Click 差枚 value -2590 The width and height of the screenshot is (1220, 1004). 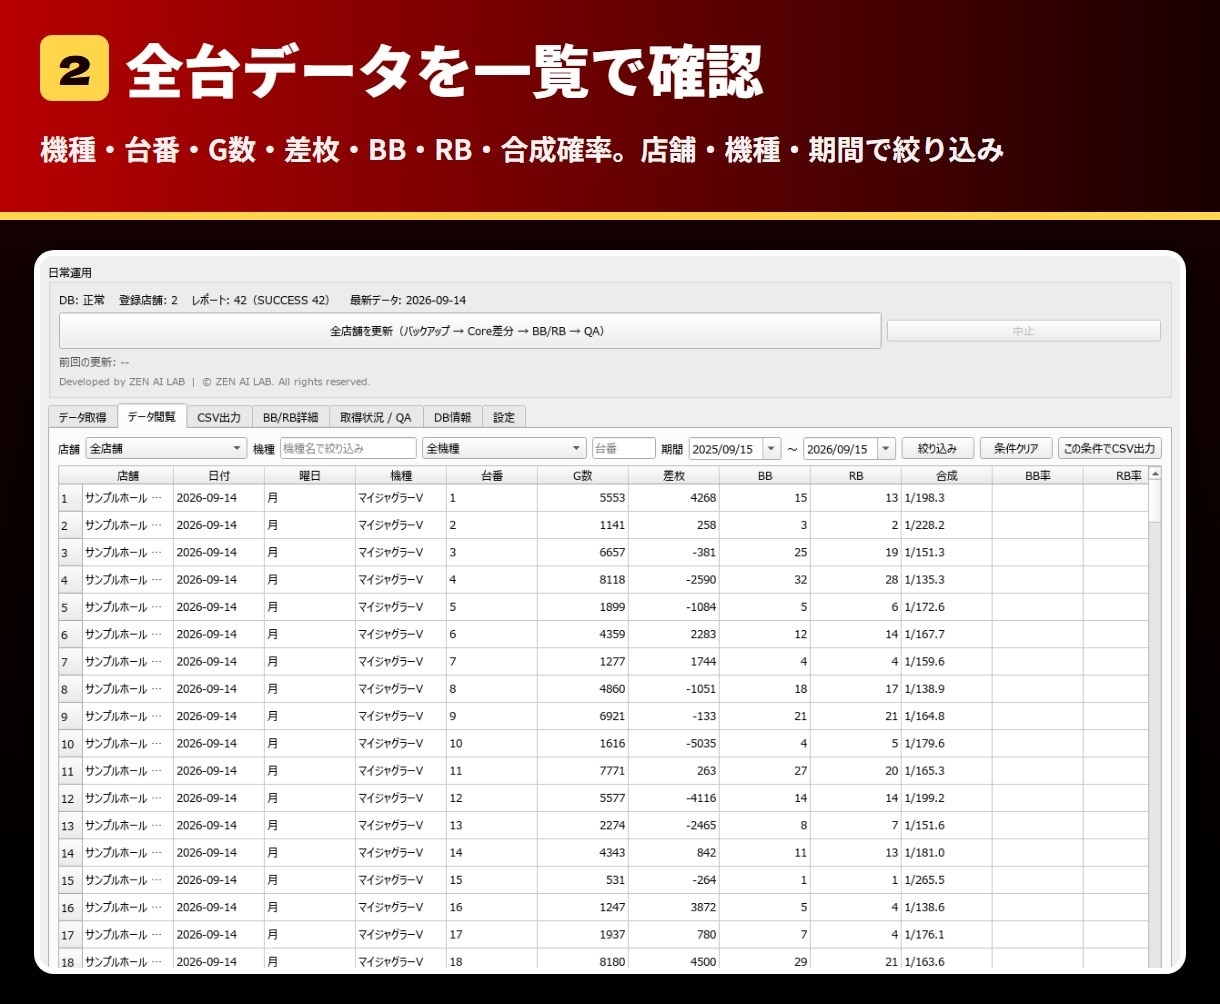point(699,580)
